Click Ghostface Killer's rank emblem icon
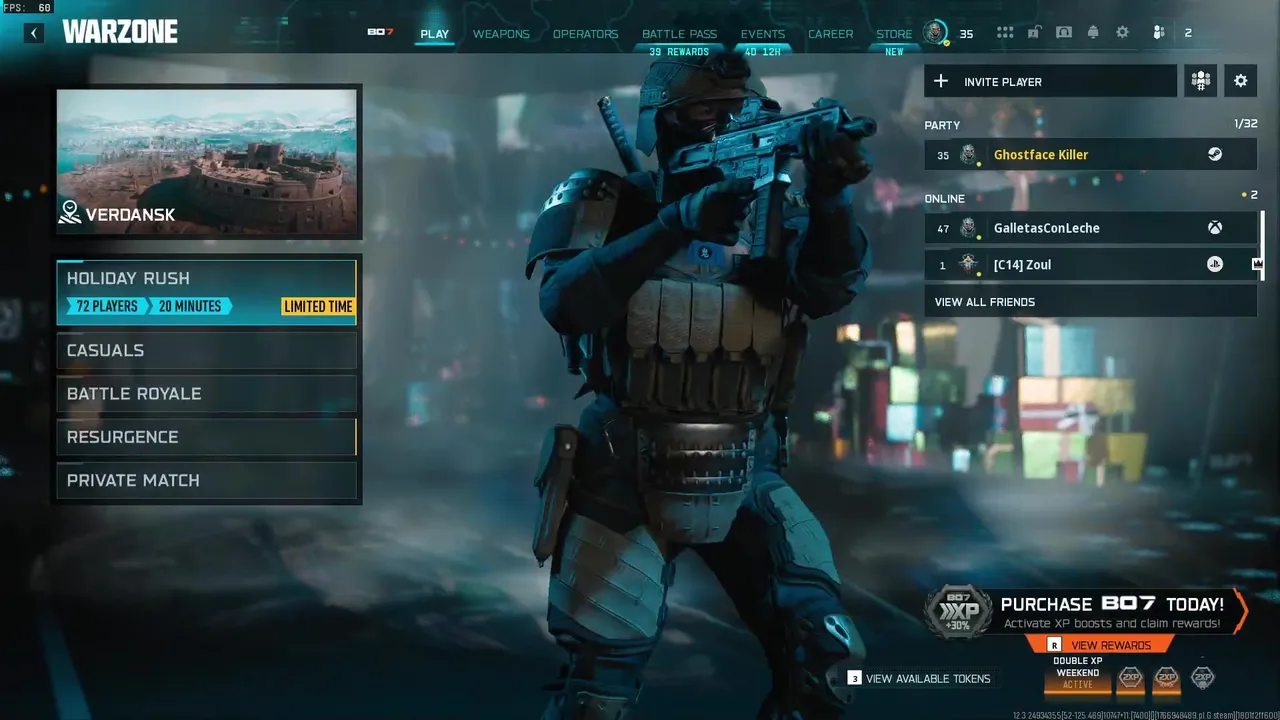 point(968,155)
